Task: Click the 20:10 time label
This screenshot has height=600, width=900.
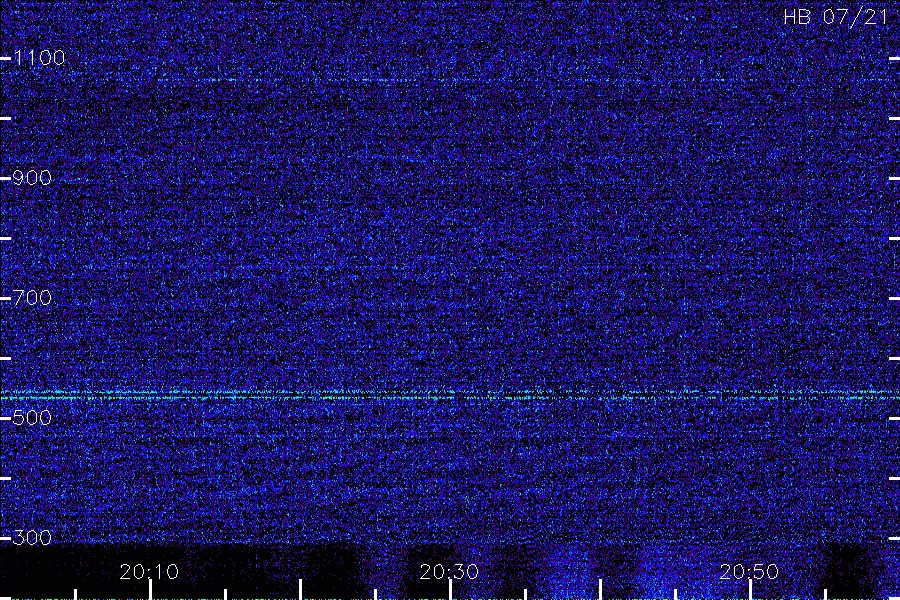Action: (149, 572)
